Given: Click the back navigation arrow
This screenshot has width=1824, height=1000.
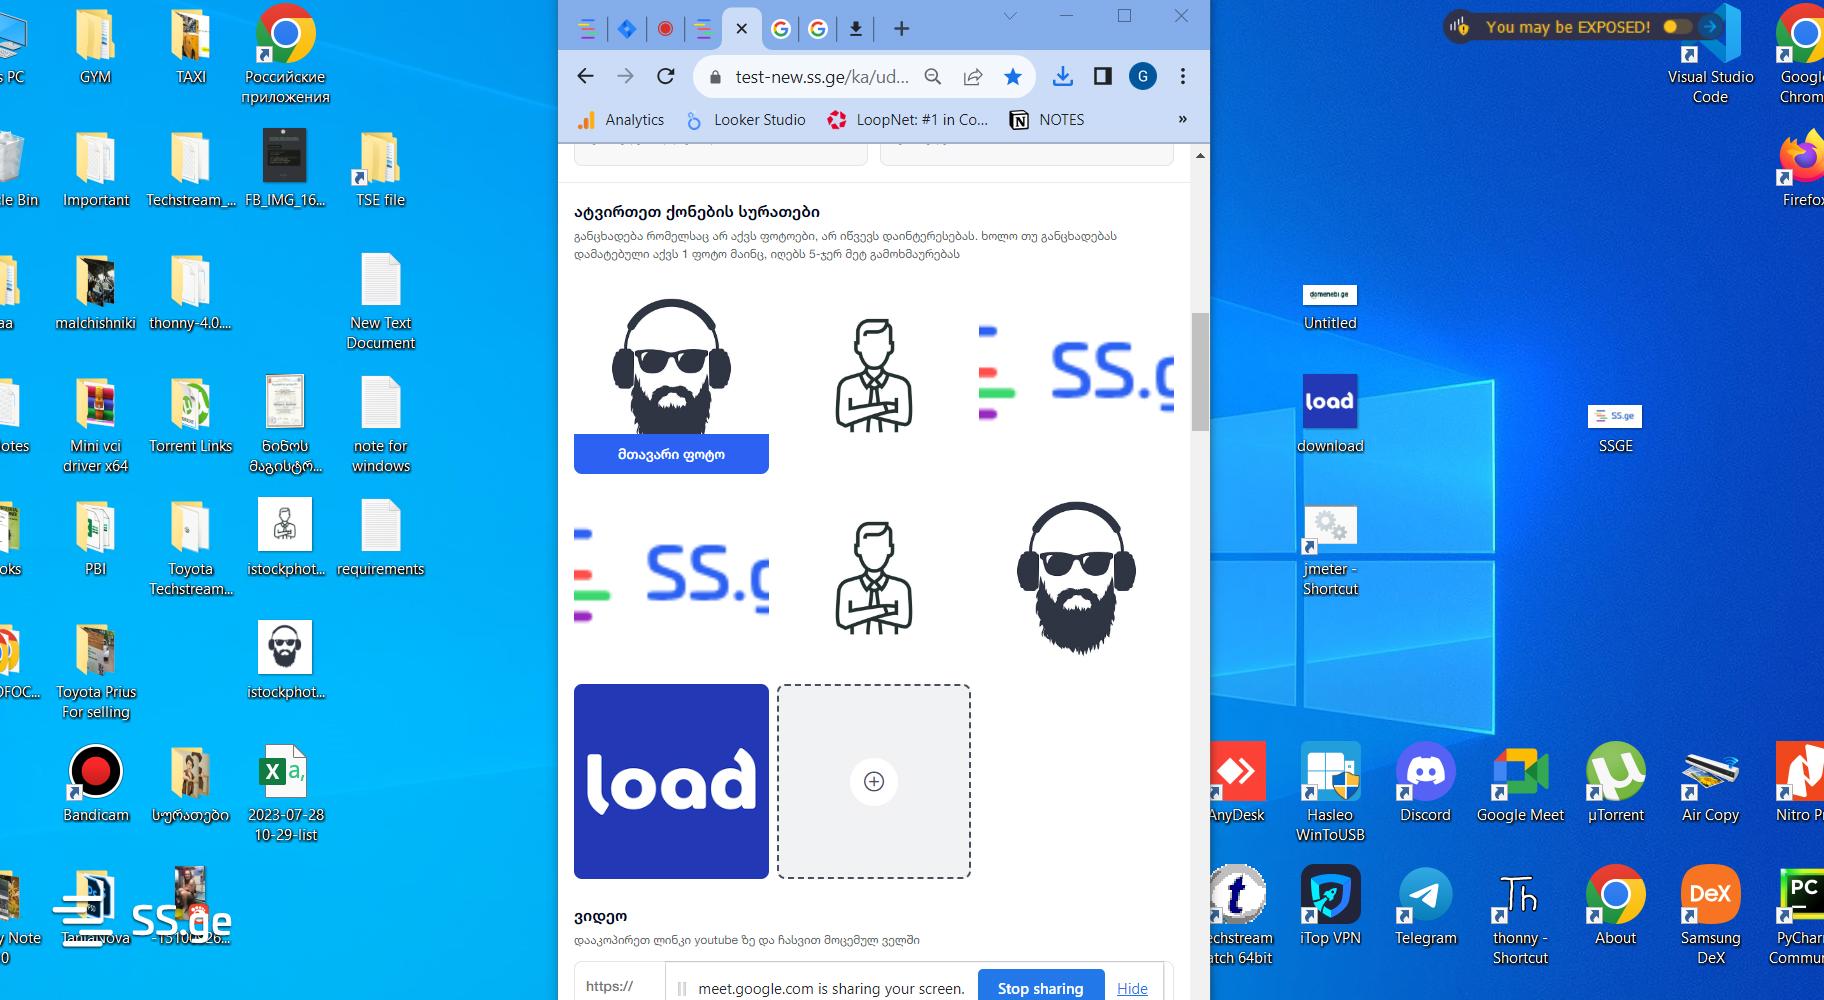Looking at the screenshot, I should click(586, 76).
